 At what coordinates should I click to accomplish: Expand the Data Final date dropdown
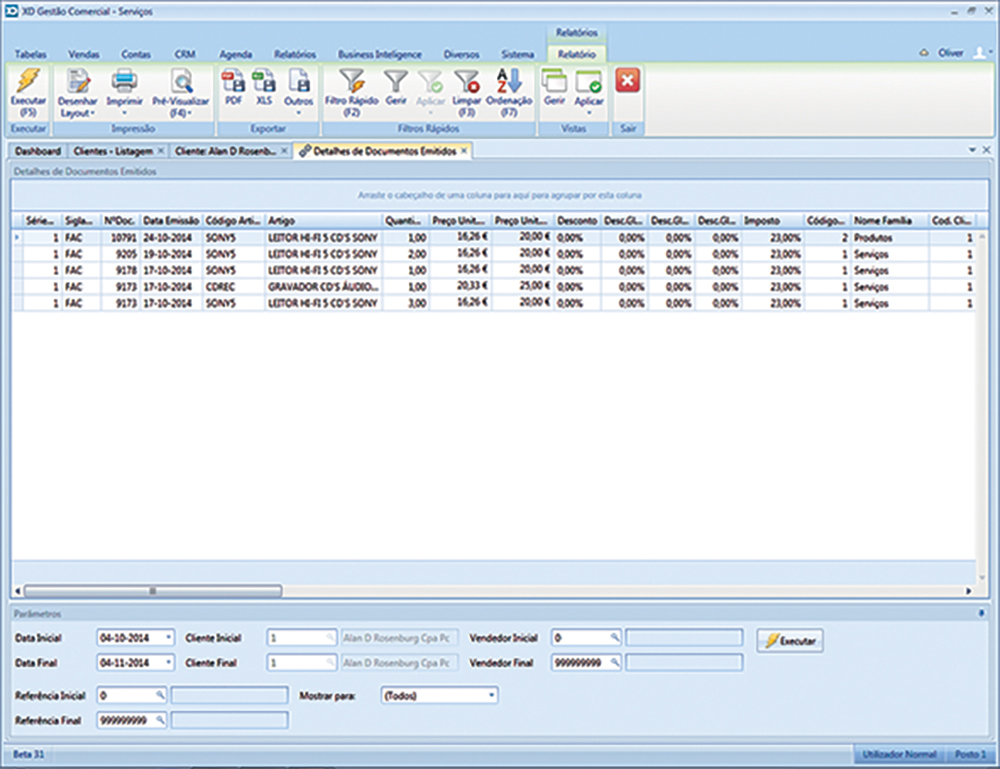168,662
